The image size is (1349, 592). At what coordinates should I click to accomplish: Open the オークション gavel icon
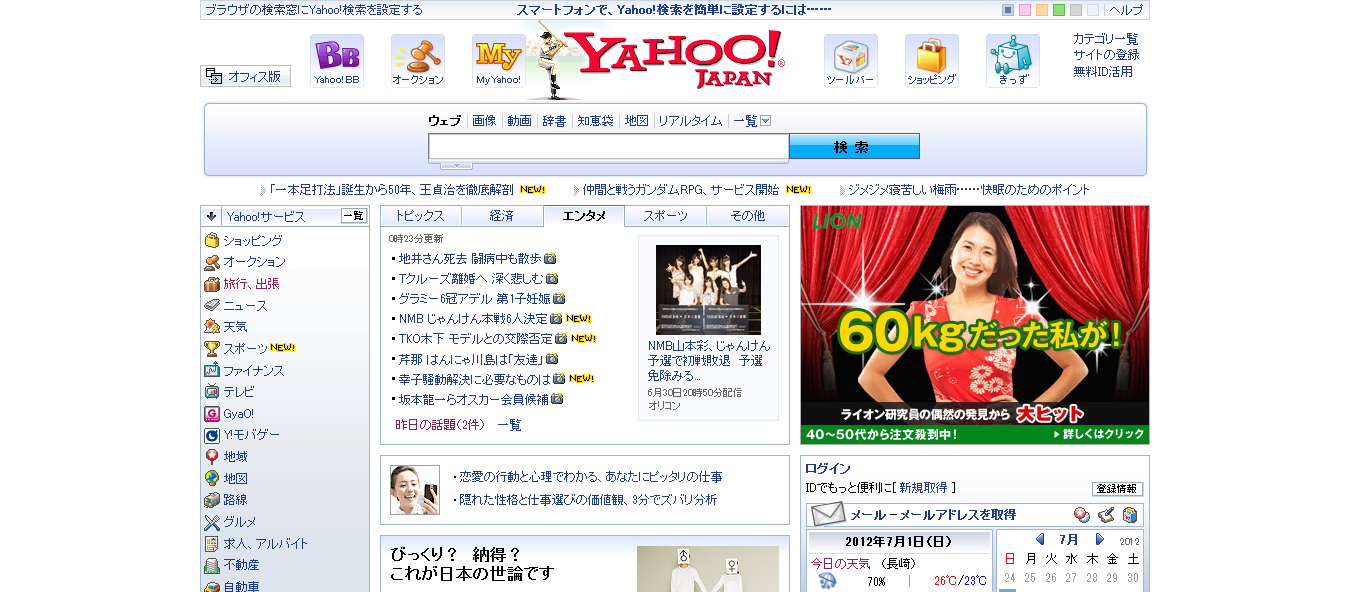pos(418,61)
